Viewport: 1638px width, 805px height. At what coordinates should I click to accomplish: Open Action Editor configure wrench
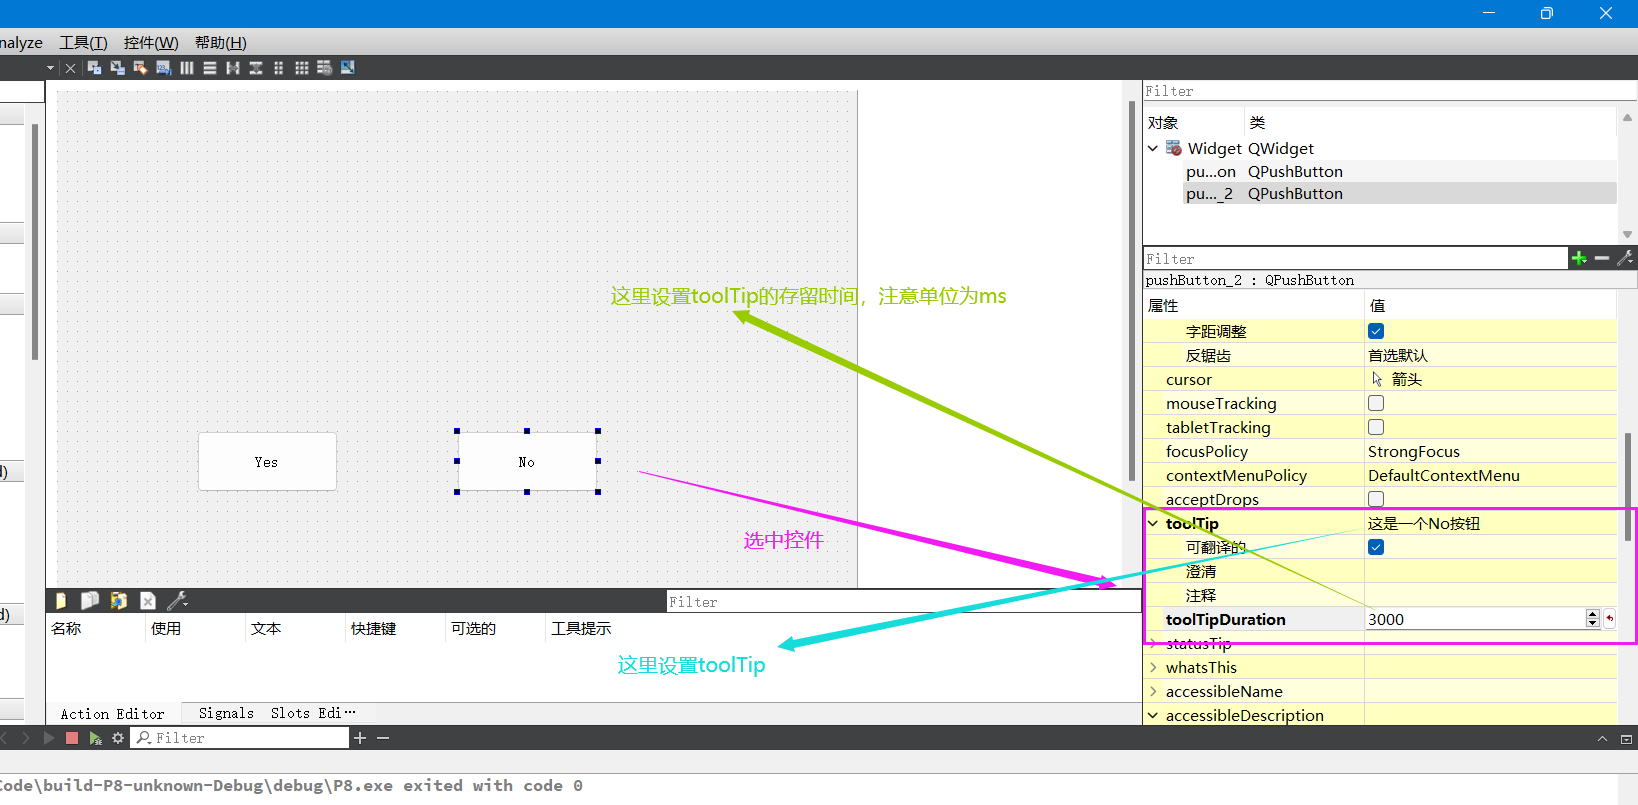click(177, 600)
